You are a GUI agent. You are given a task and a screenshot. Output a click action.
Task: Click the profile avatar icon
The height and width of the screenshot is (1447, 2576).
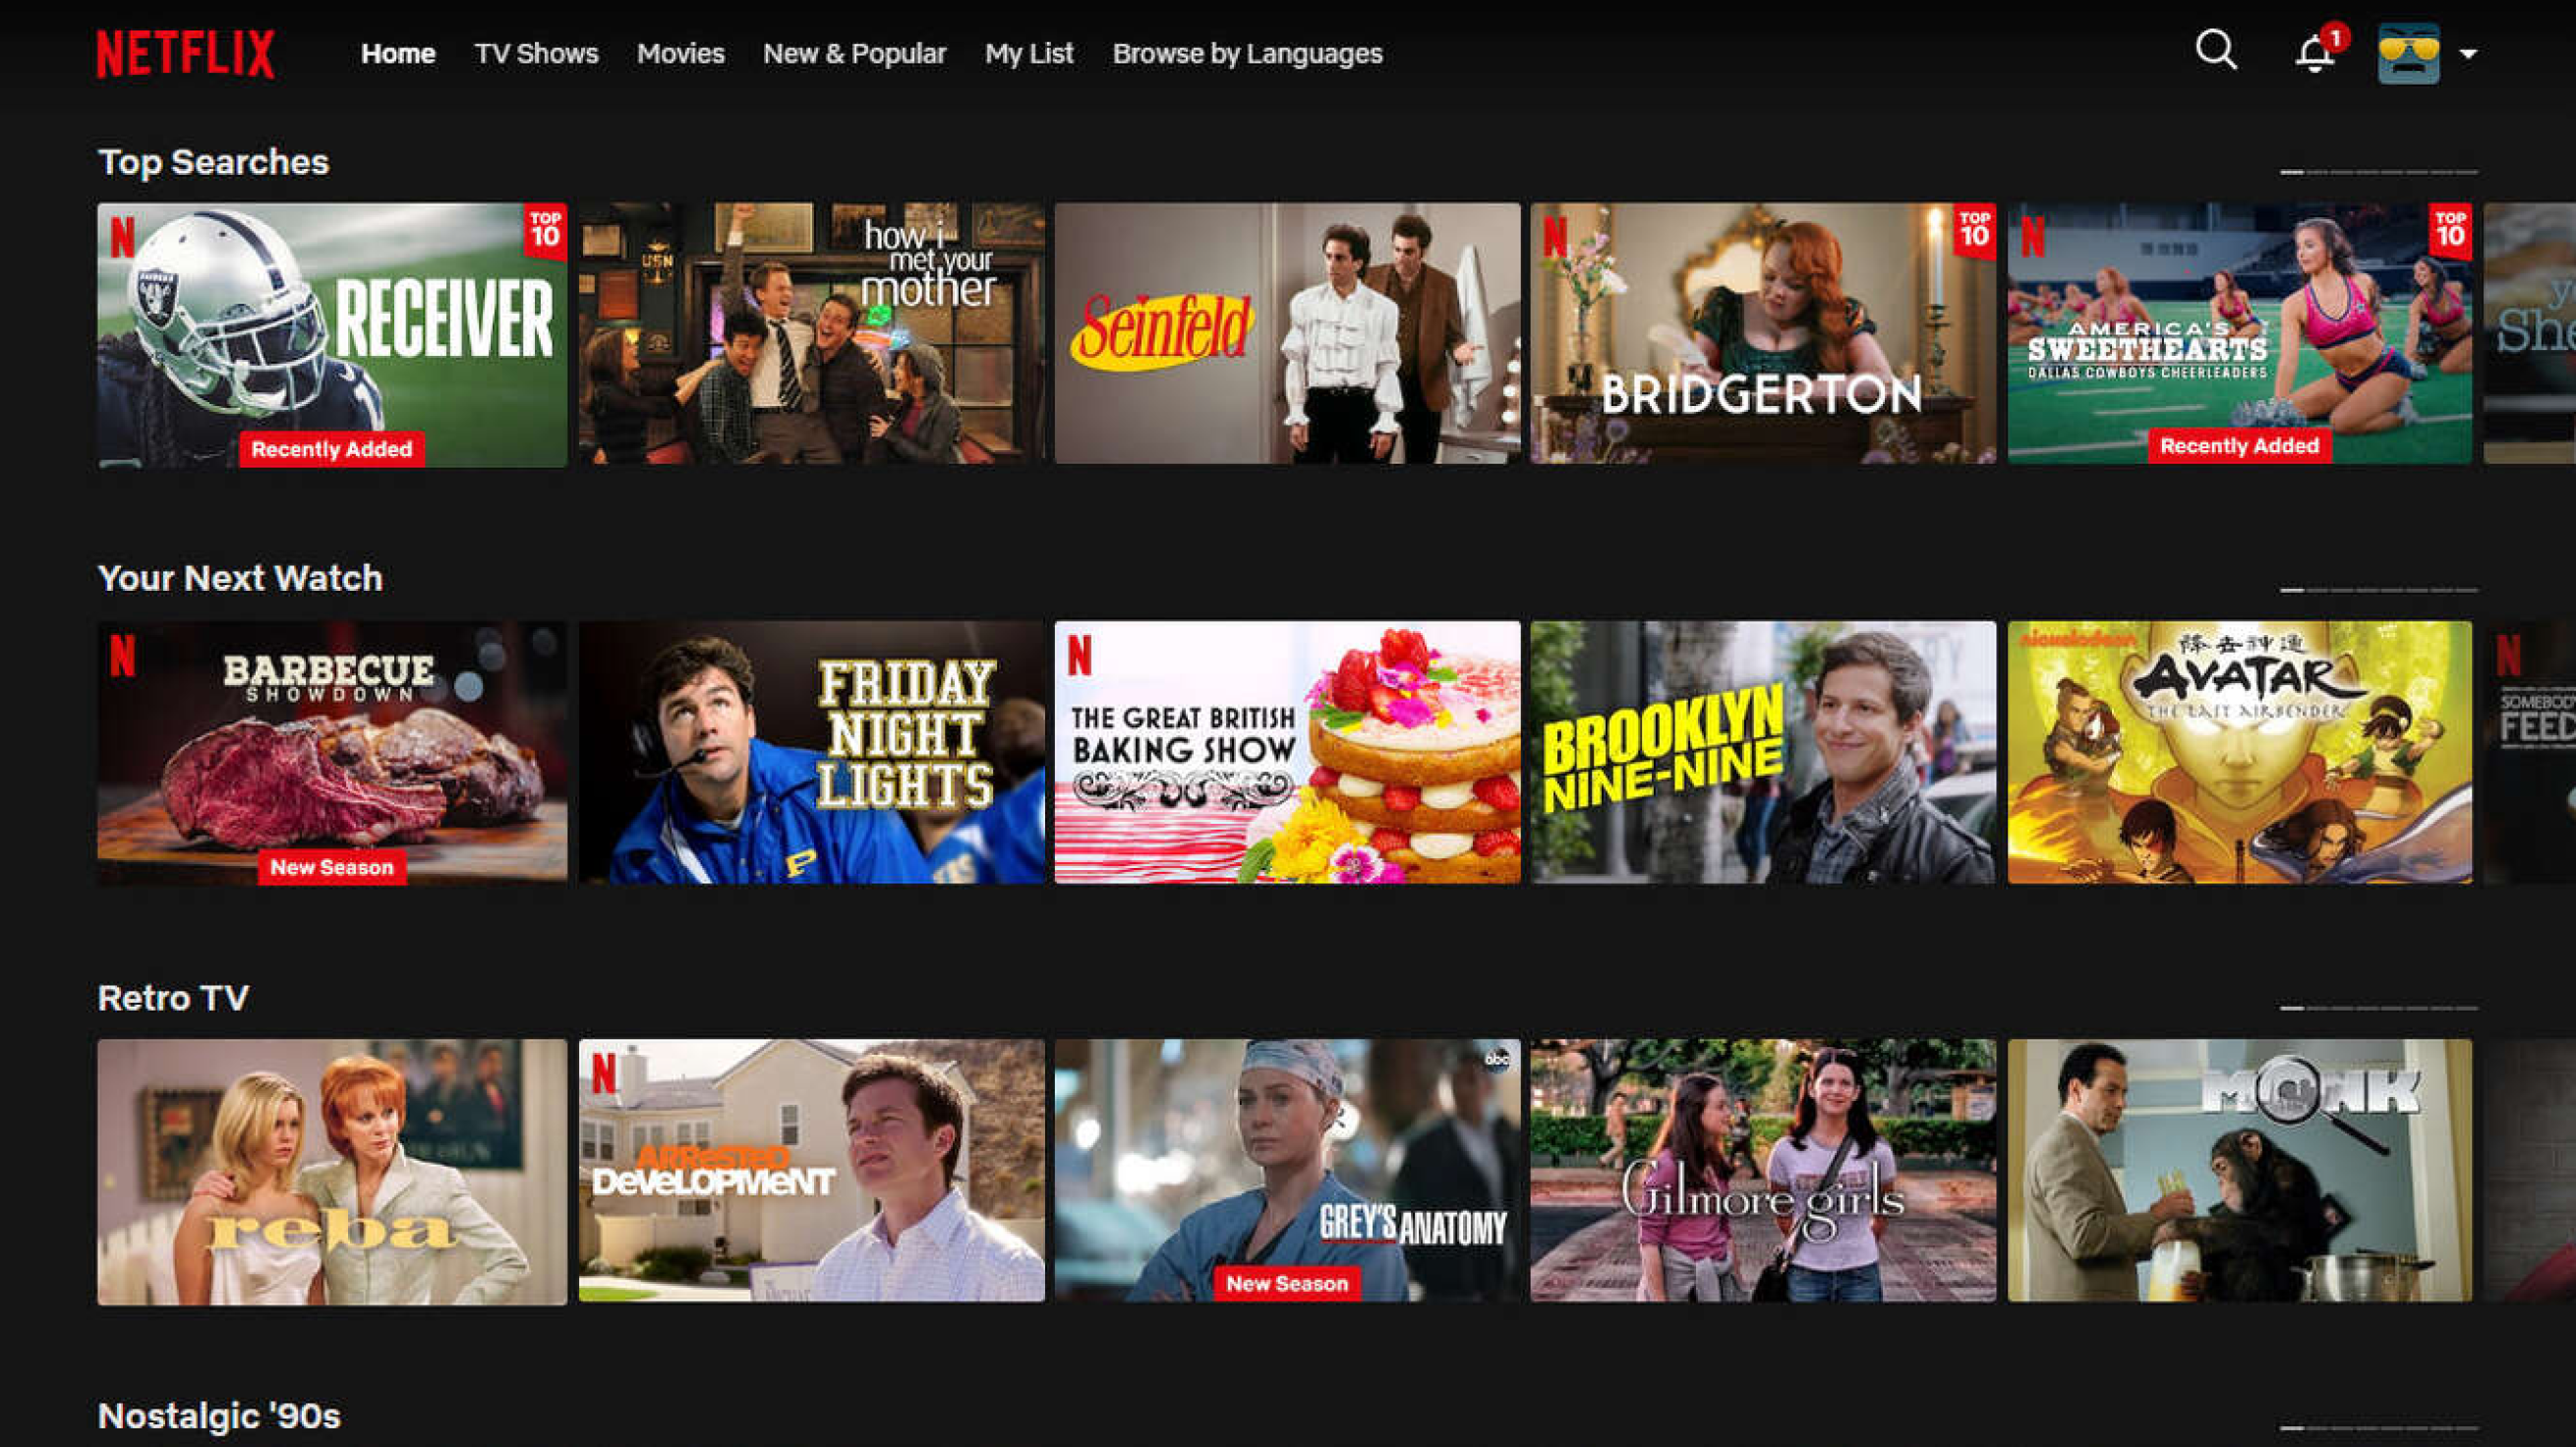click(2410, 53)
